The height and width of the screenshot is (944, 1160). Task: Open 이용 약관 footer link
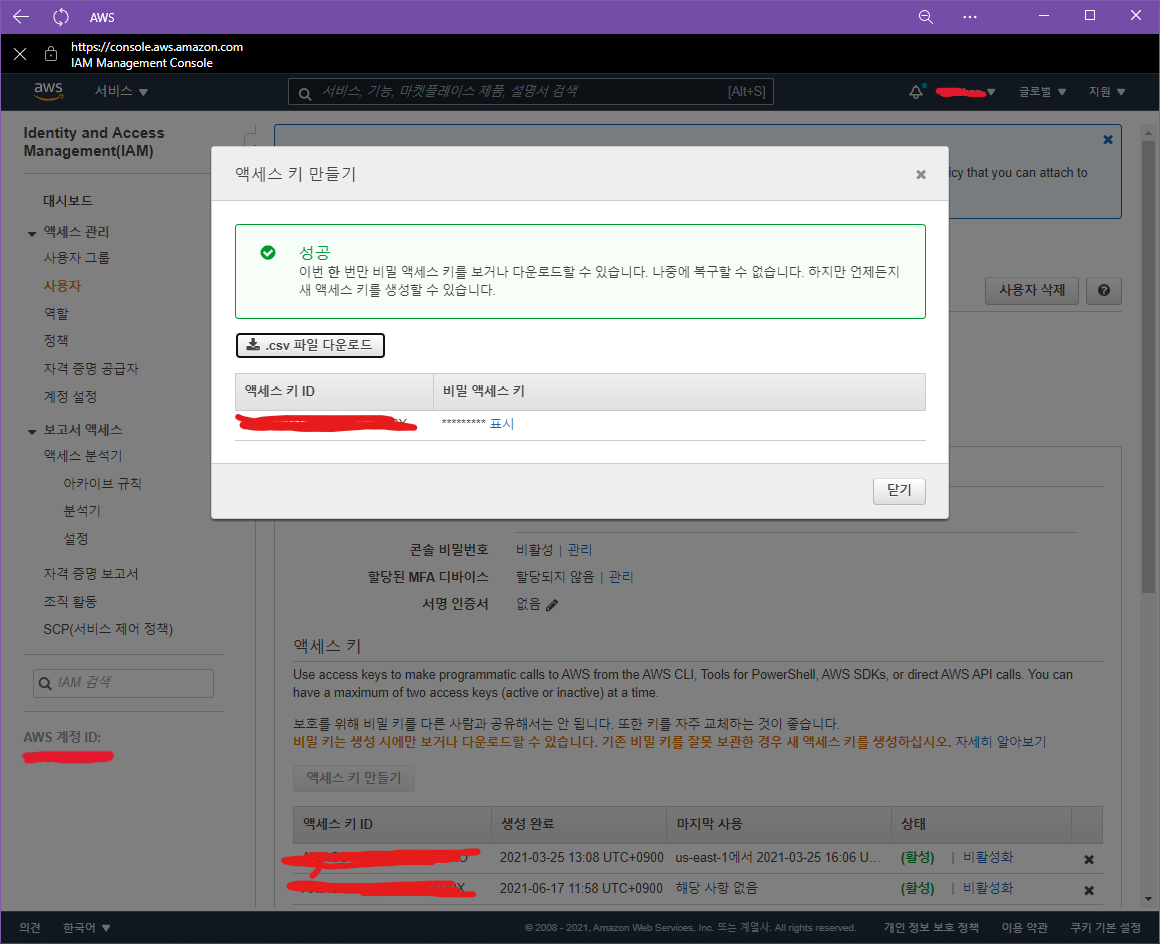1025,928
